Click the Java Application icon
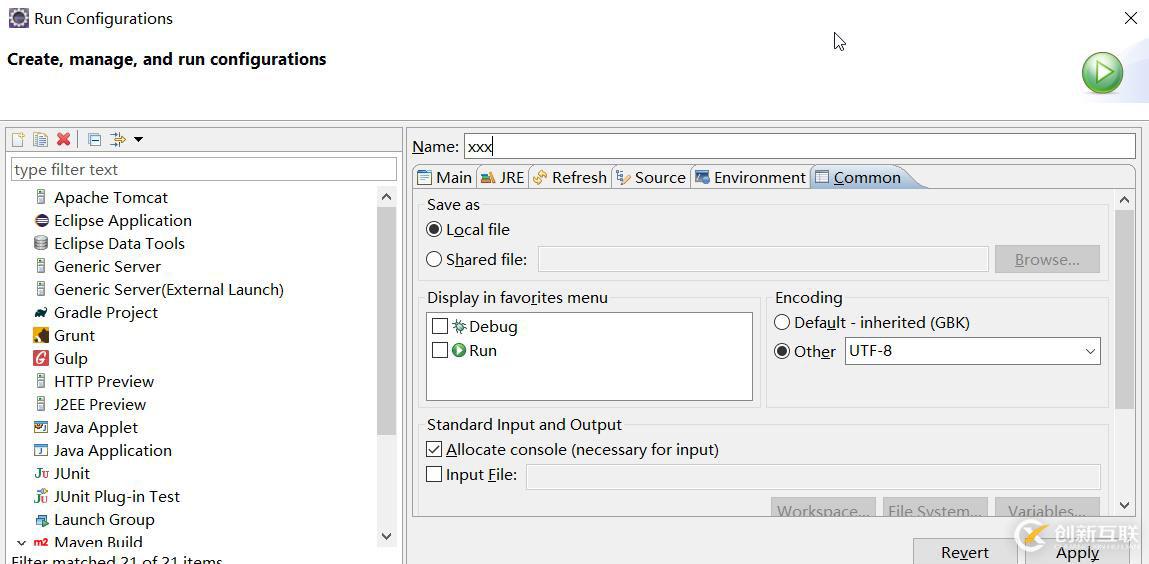The width and height of the screenshot is (1149, 564). tap(41, 450)
